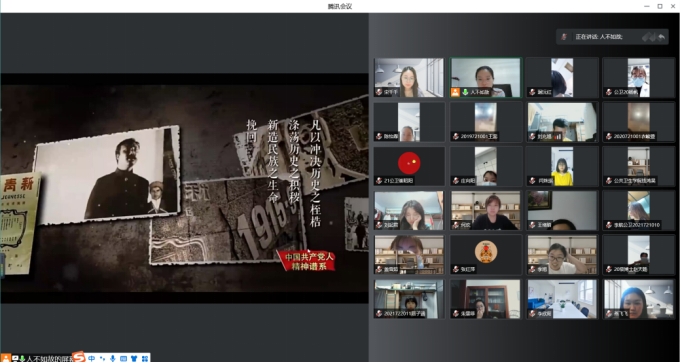
Task: Select the active speaker's green-bordered video tile
Action: click(486, 78)
